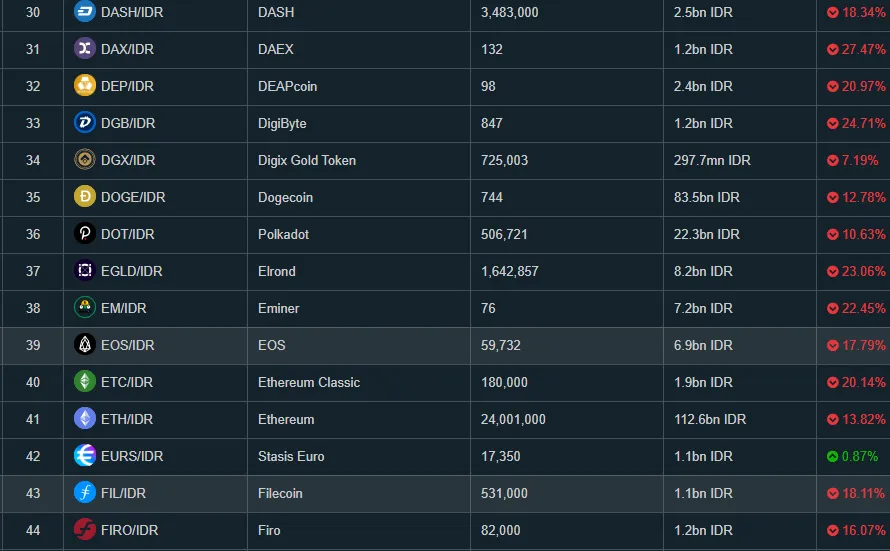This screenshot has height=551, width=890.
Task: Click the Ethereum diamond logo
Action: pos(85,419)
